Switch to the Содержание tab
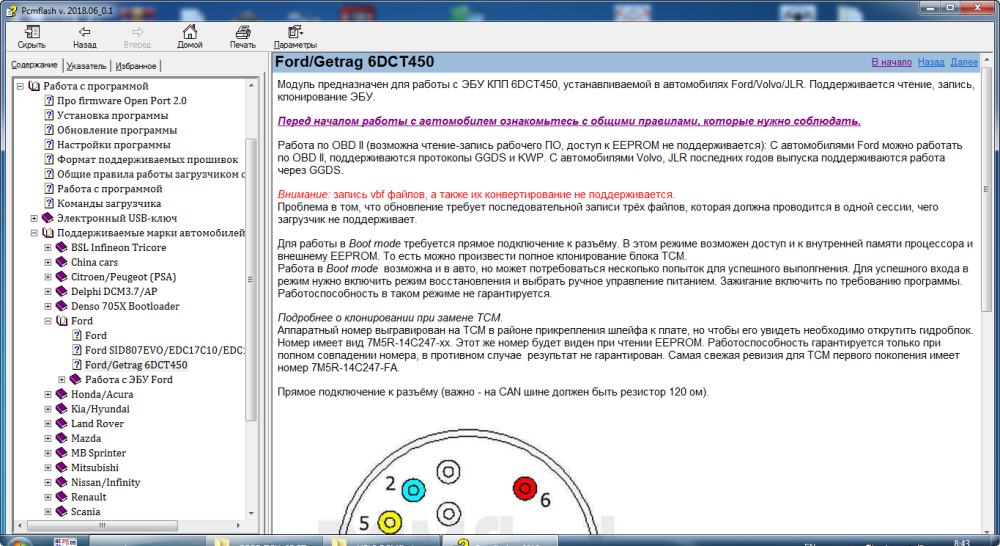Image resolution: width=1000 pixels, height=546 pixels. (x=34, y=64)
